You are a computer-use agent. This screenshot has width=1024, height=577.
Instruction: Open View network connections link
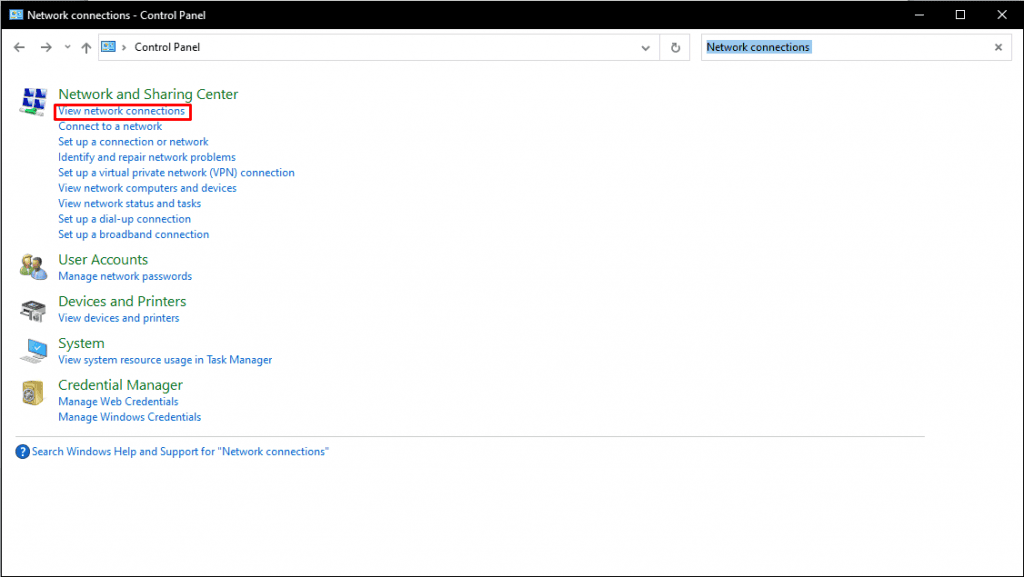coord(121,111)
